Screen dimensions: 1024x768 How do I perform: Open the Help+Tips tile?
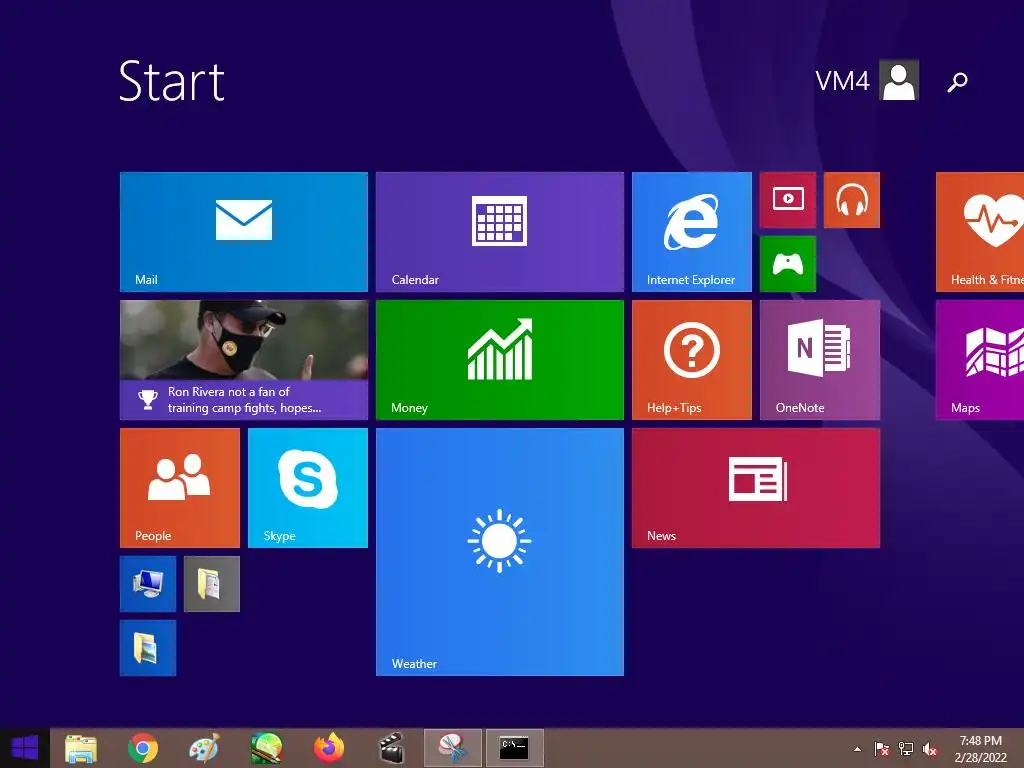[x=692, y=360]
